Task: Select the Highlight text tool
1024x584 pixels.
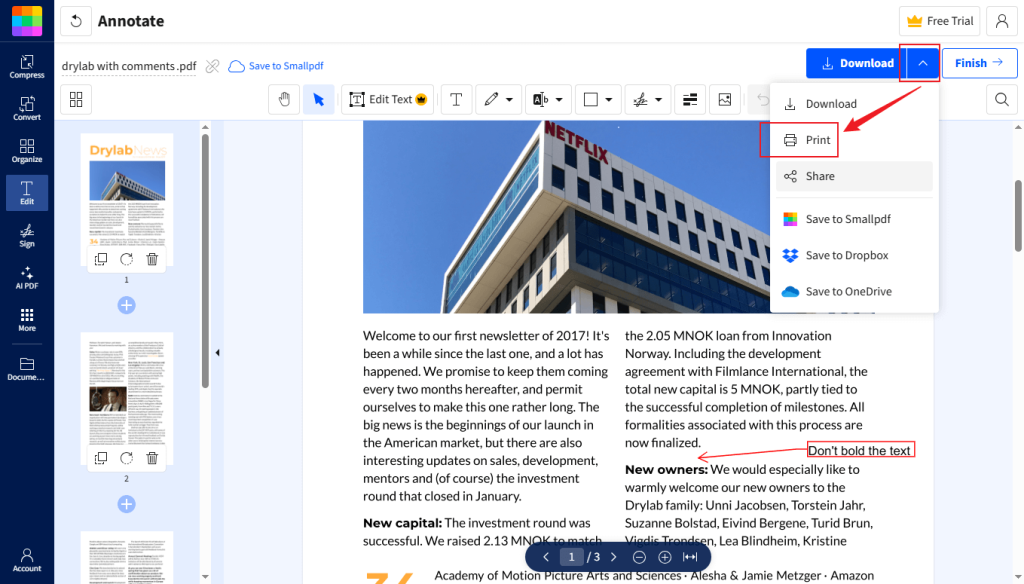Action: coord(540,99)
